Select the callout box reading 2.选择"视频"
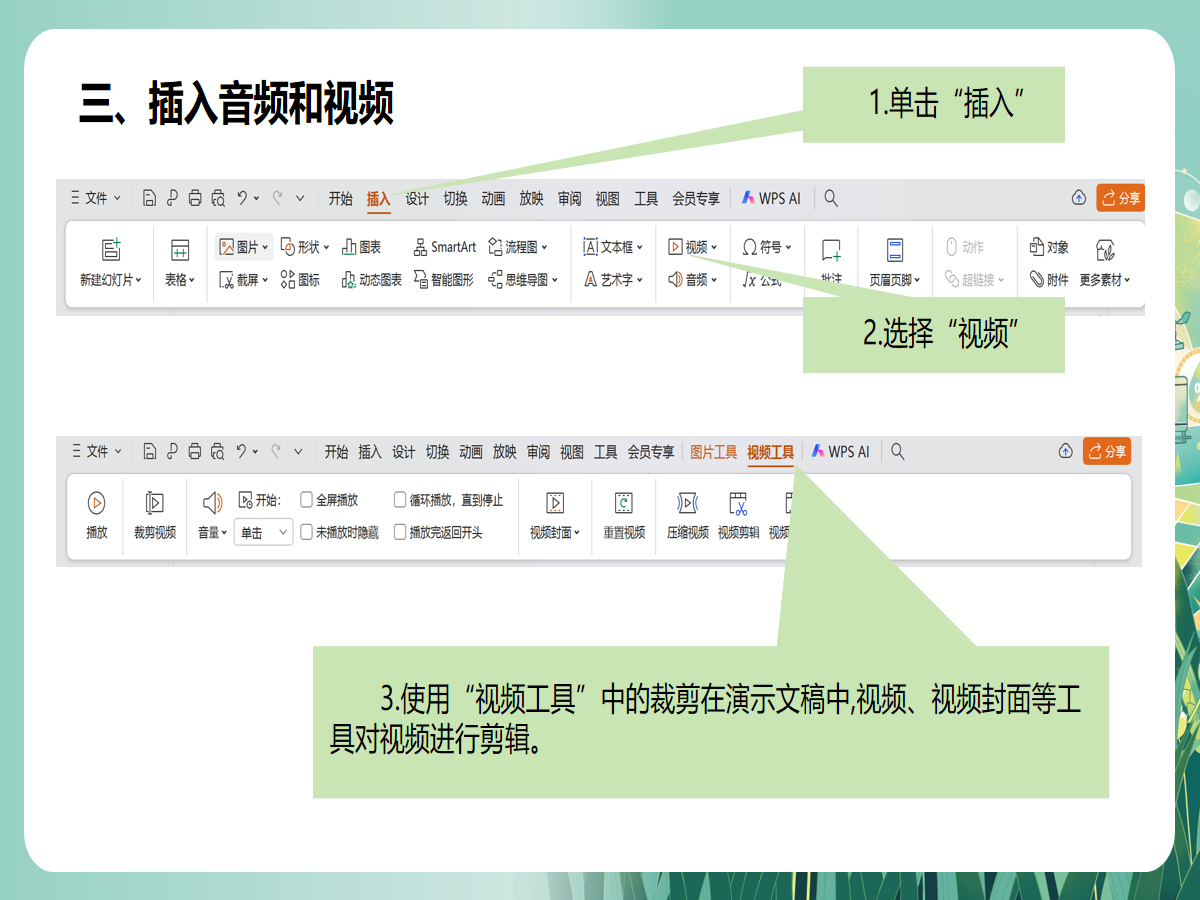The width and height of the screenshot is (1200, 900). (x=933, y=335)
